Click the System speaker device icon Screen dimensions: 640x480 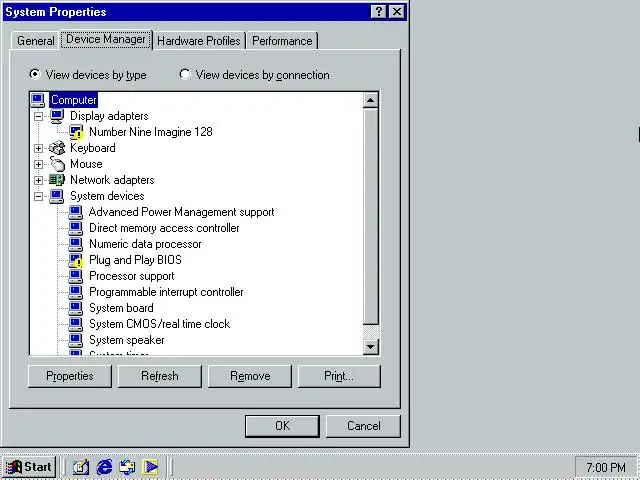tap(76, 340)
